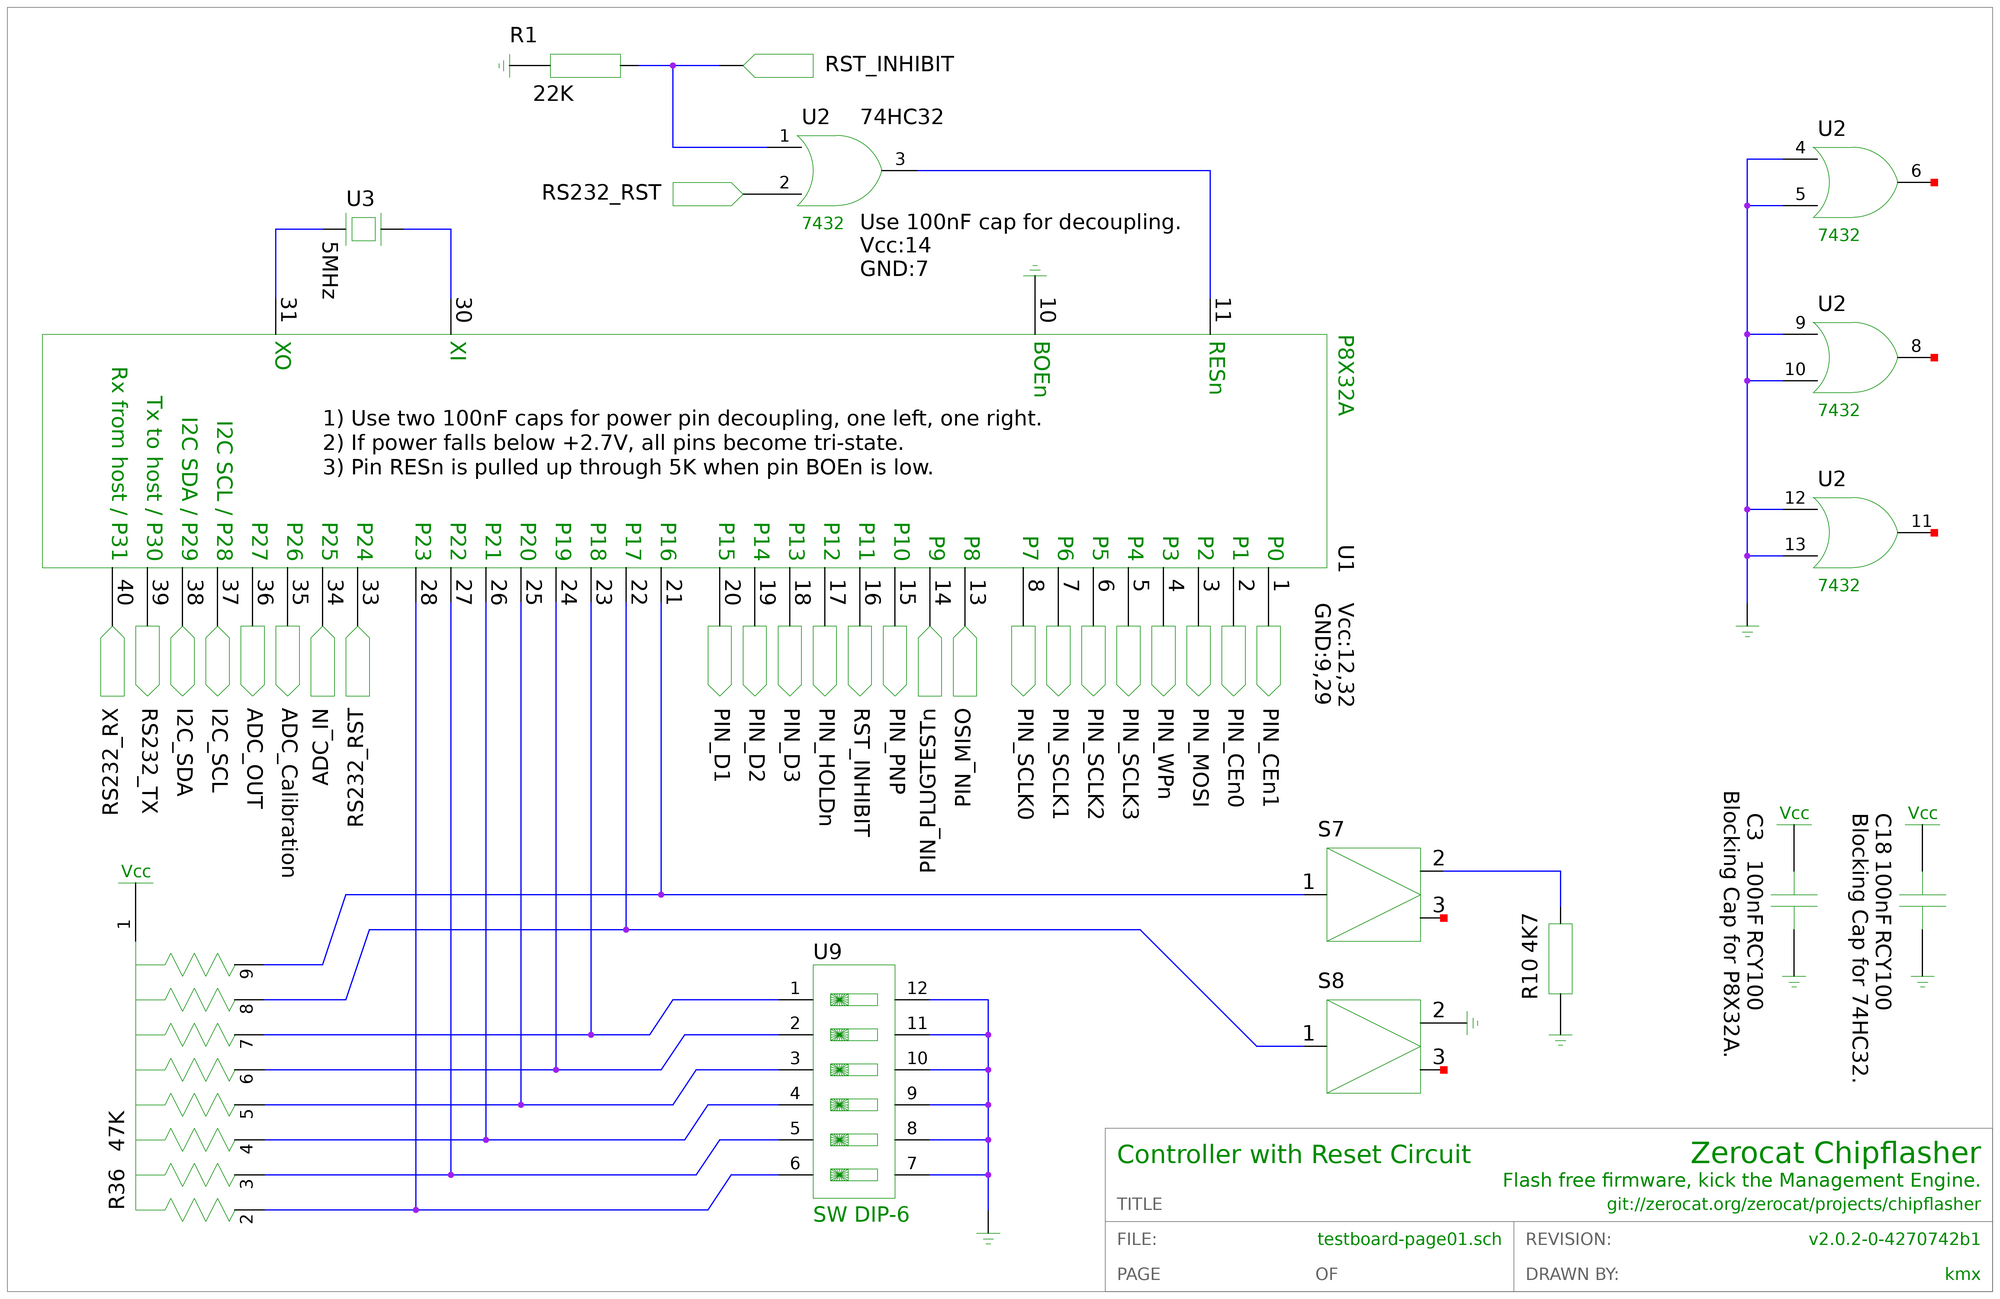This screenshot has height=1299, width=2000.
Task: Click the 'Controller with Reset Circuit' title
Action: pyautogui.click(x=1293, y=1154)
